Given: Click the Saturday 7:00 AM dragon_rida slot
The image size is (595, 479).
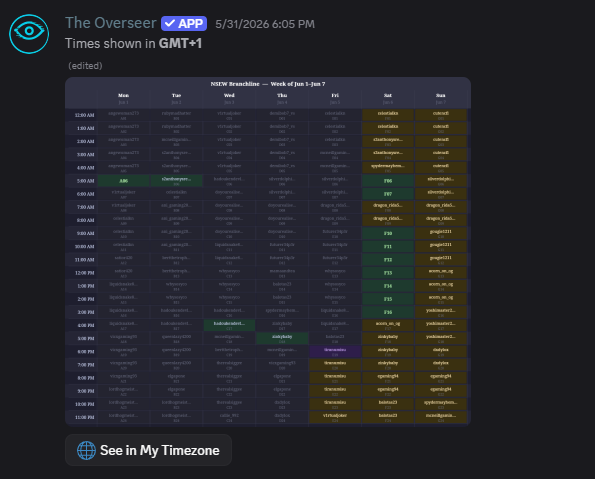Looking at the screenshot, I should click(388, 207).
